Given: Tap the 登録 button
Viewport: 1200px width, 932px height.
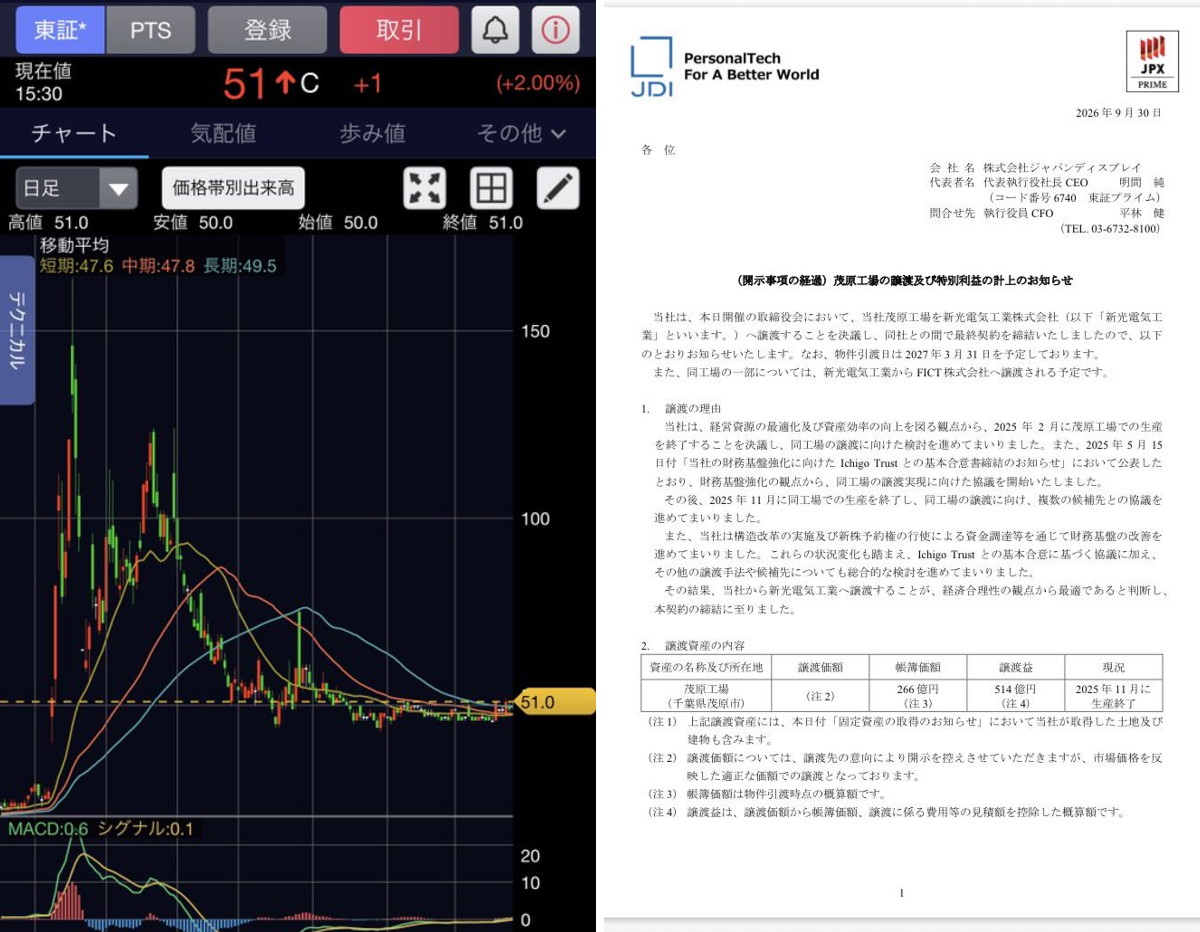Looking at the screenshot, I should pyautogui.click(x=267, y=30).
